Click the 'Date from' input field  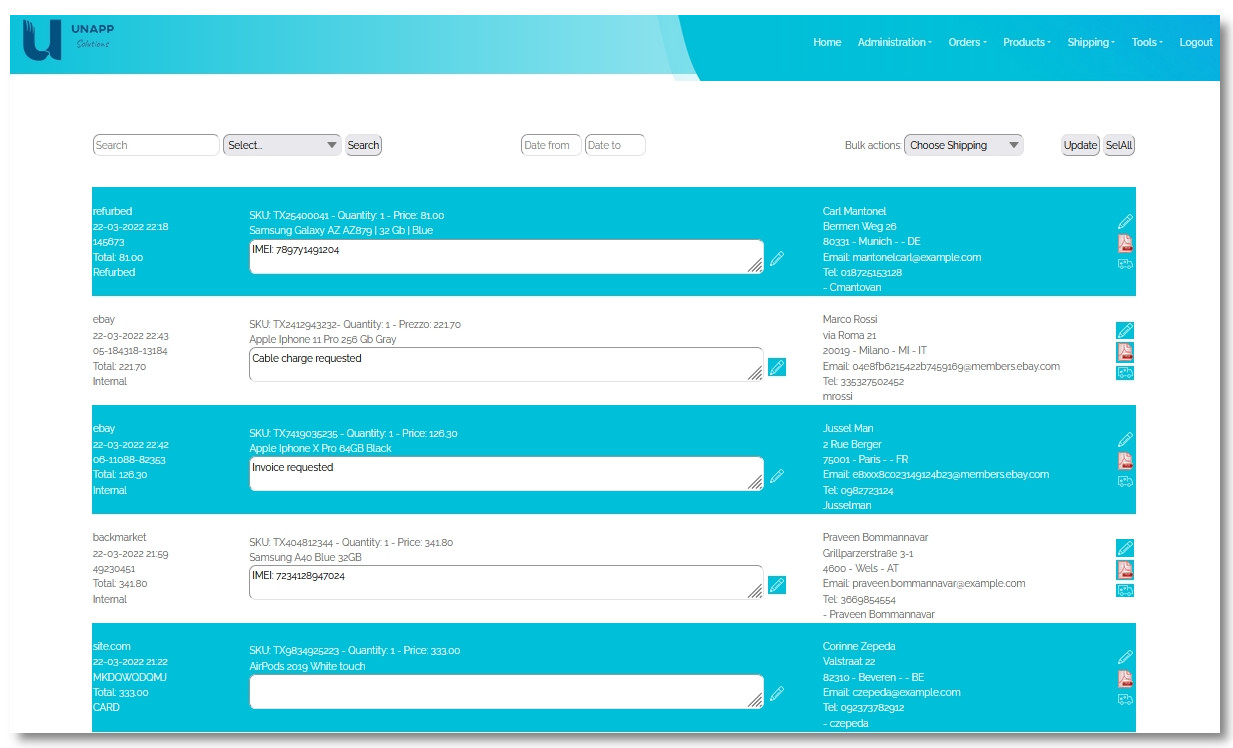(x=551, y=145)
